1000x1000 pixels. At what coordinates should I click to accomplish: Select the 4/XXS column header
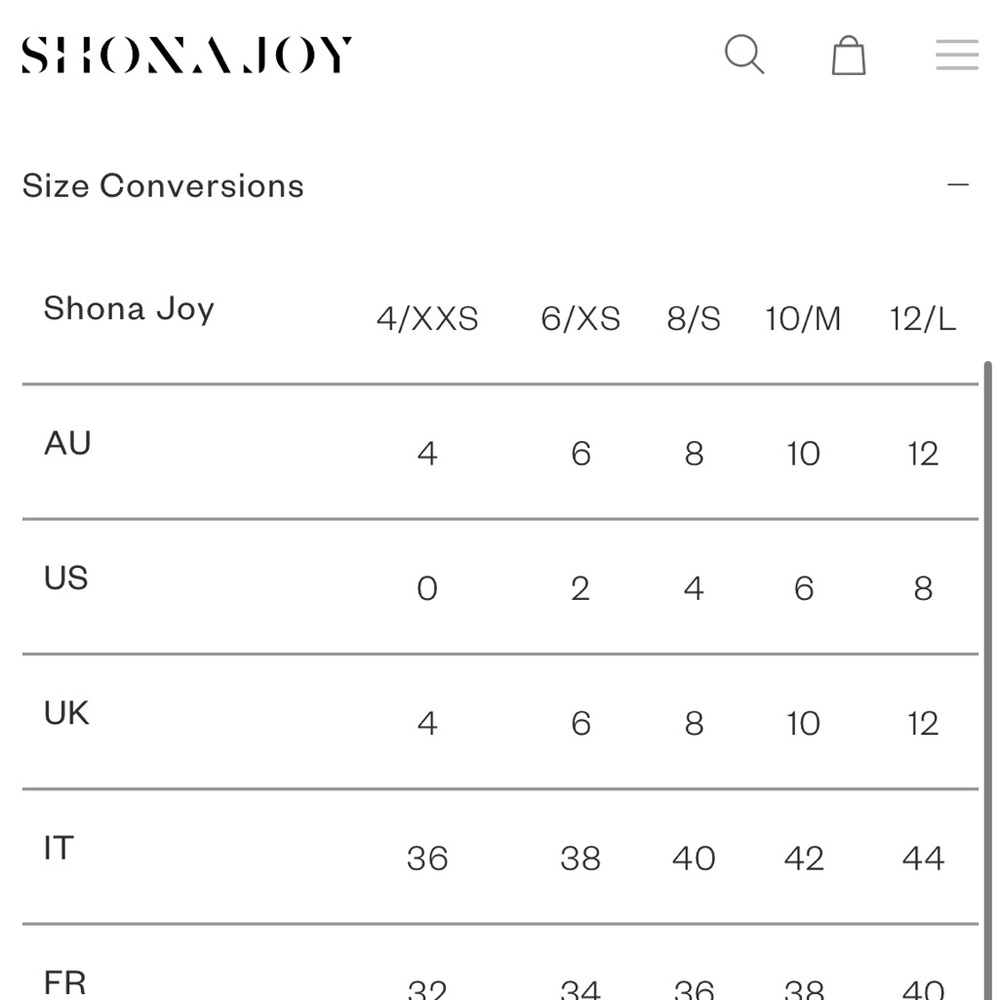427,318
